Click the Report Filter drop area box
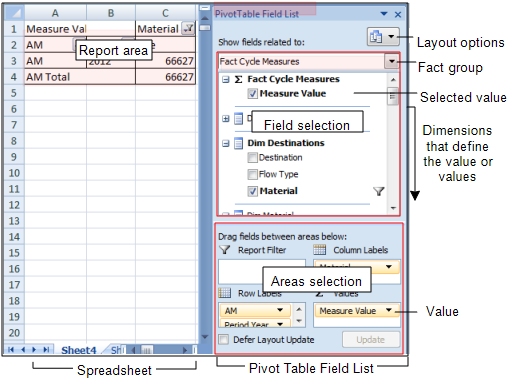Image resolution: width=526 pixels, height=385 pixels. (262, 272)
